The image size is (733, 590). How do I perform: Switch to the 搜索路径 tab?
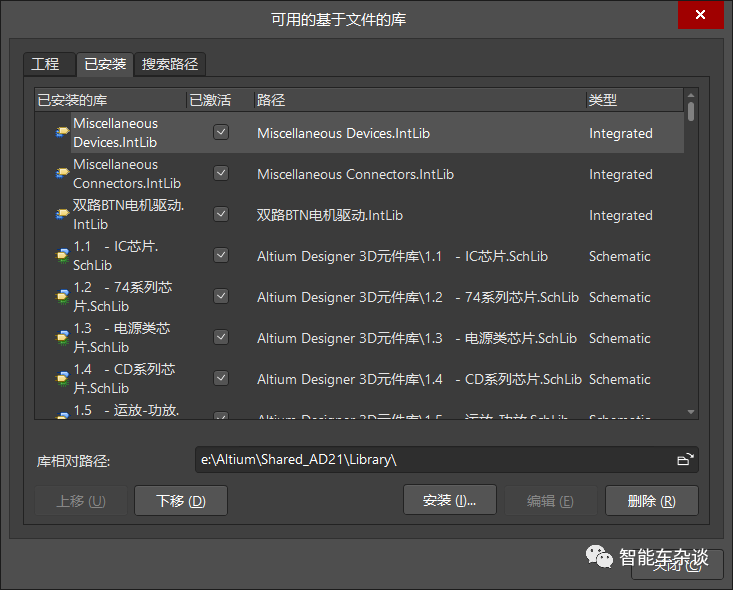pos(170,64)
